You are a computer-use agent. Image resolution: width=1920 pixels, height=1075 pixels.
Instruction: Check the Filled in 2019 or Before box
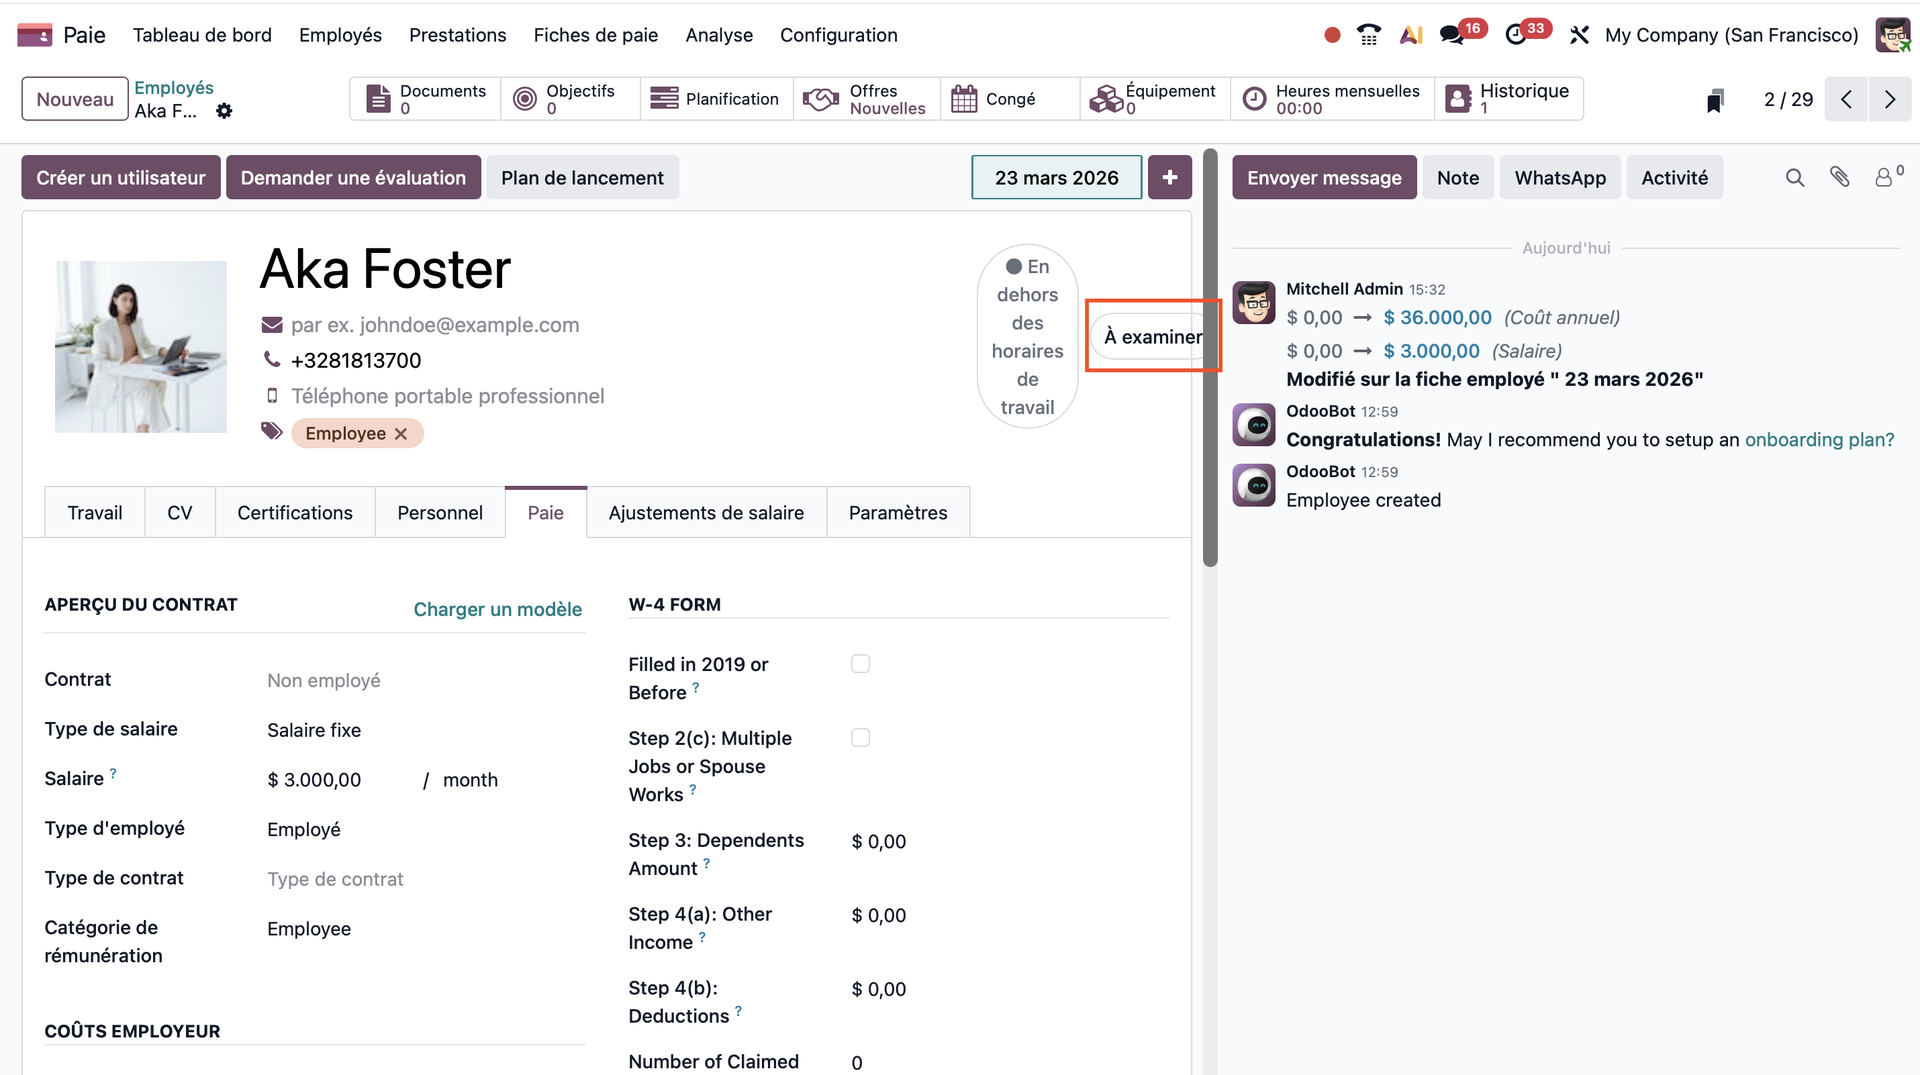(x=860, y=664)
